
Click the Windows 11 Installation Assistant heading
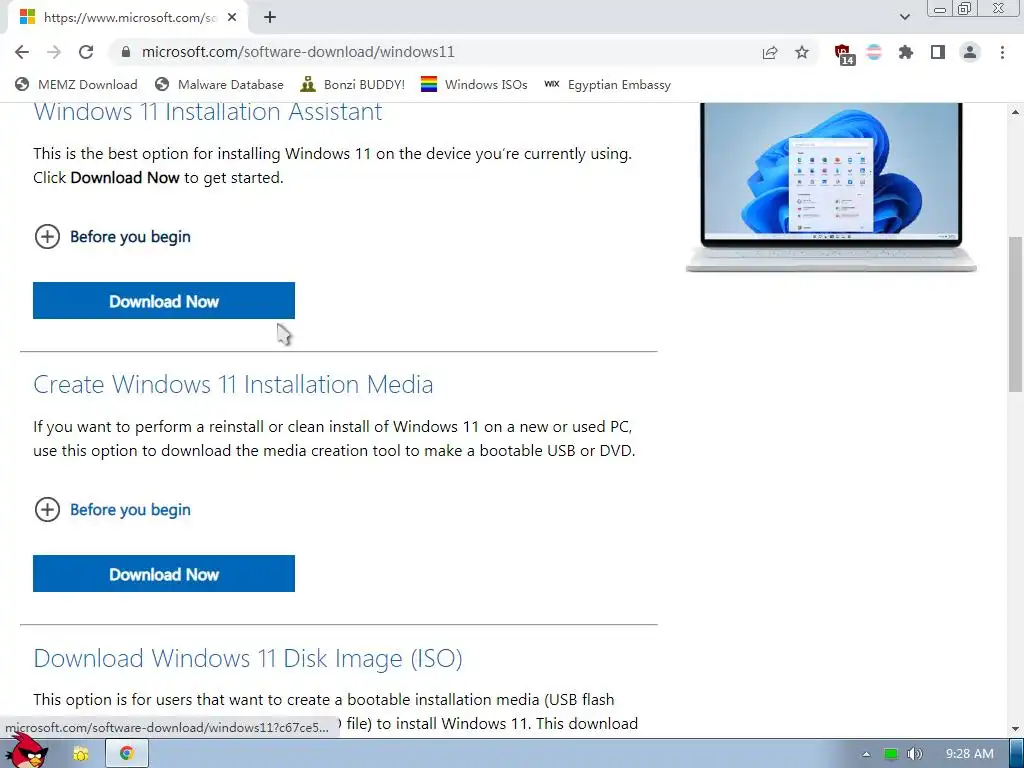coord(208,112)
